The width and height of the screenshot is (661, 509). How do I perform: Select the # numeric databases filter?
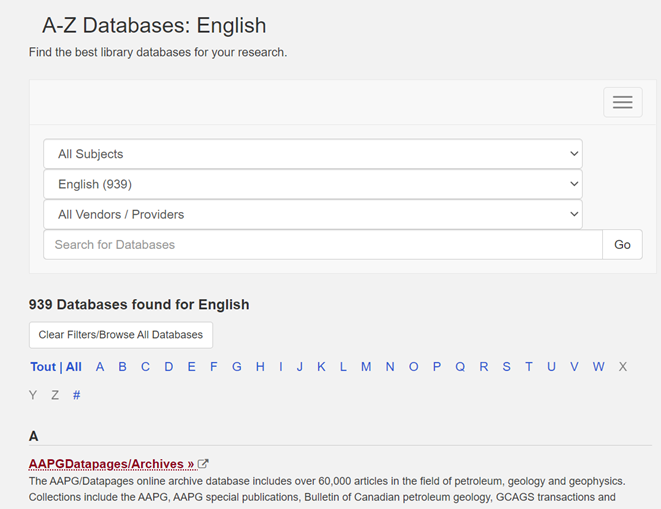pyautogui.click(x=77, y=395)
